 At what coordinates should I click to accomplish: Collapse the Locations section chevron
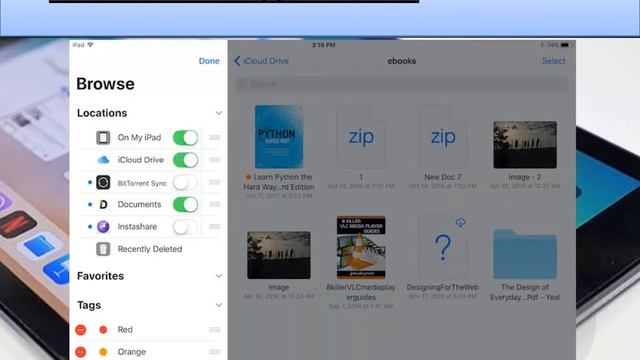pyautogui.click(x=219, y=113)
